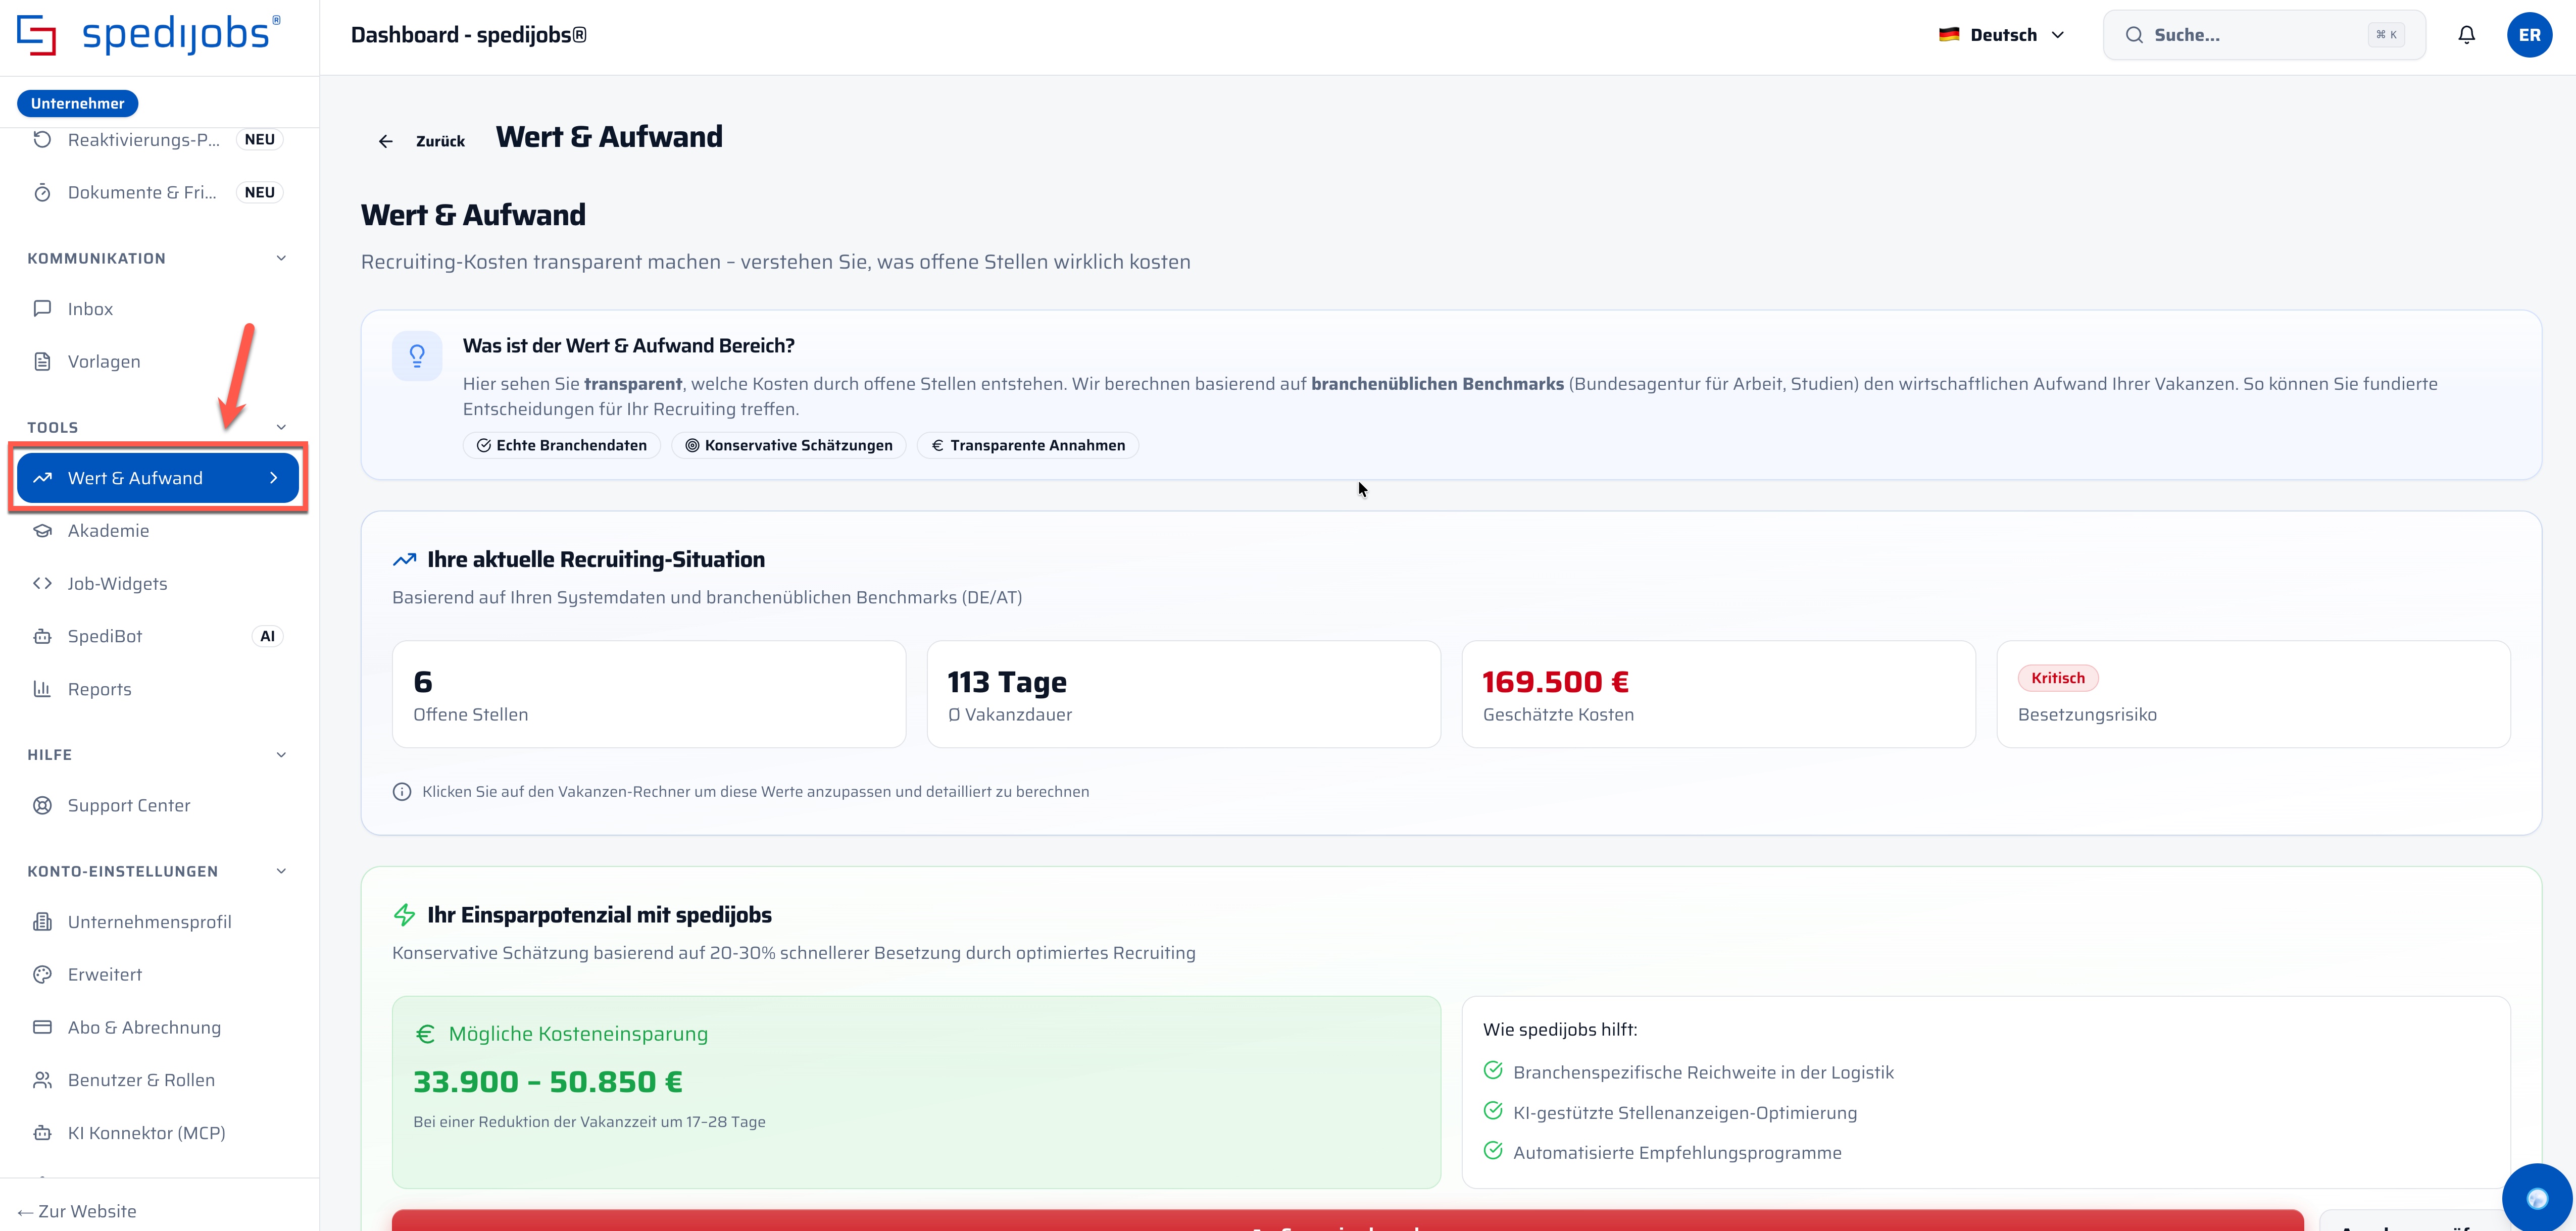Open Reaktivierungs-P... menu item
This screenshot has width=2576, height=1231.
[x=158, y=140]
